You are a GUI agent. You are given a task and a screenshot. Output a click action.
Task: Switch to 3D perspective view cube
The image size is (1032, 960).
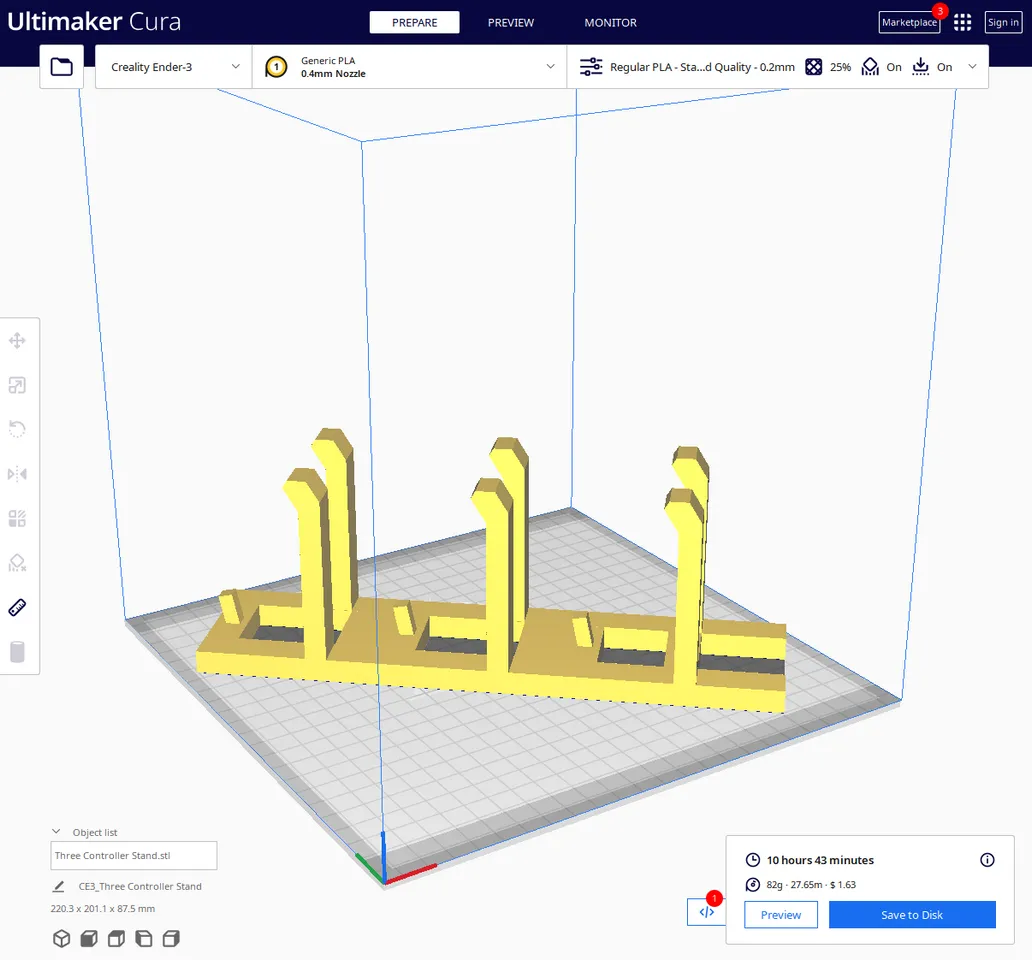click(x=61, y=938)
